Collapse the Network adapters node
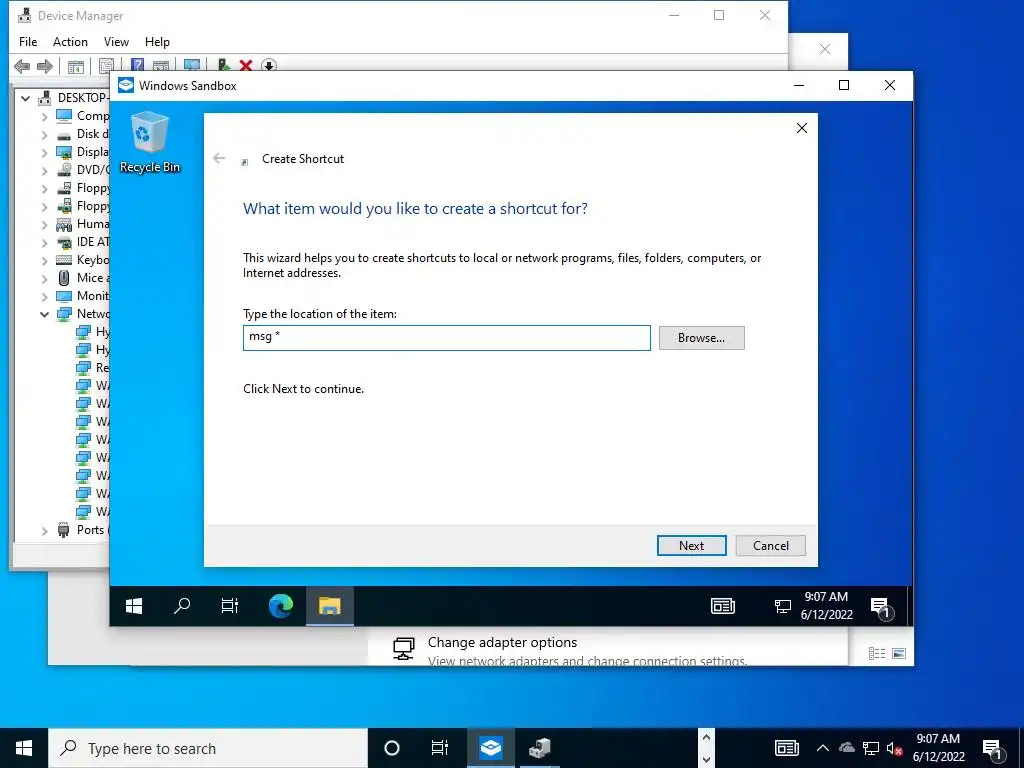Image resolution: width=1024 pixels, height=768 pixels. (x=44, y=315)
